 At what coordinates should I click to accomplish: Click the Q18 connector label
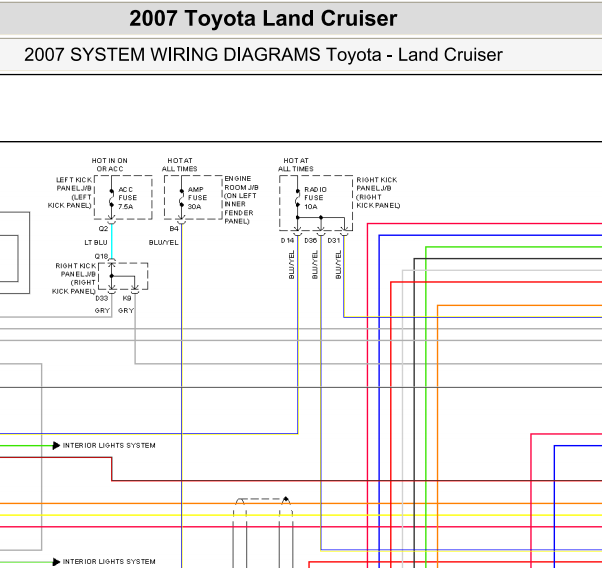[x=101, y=256]
